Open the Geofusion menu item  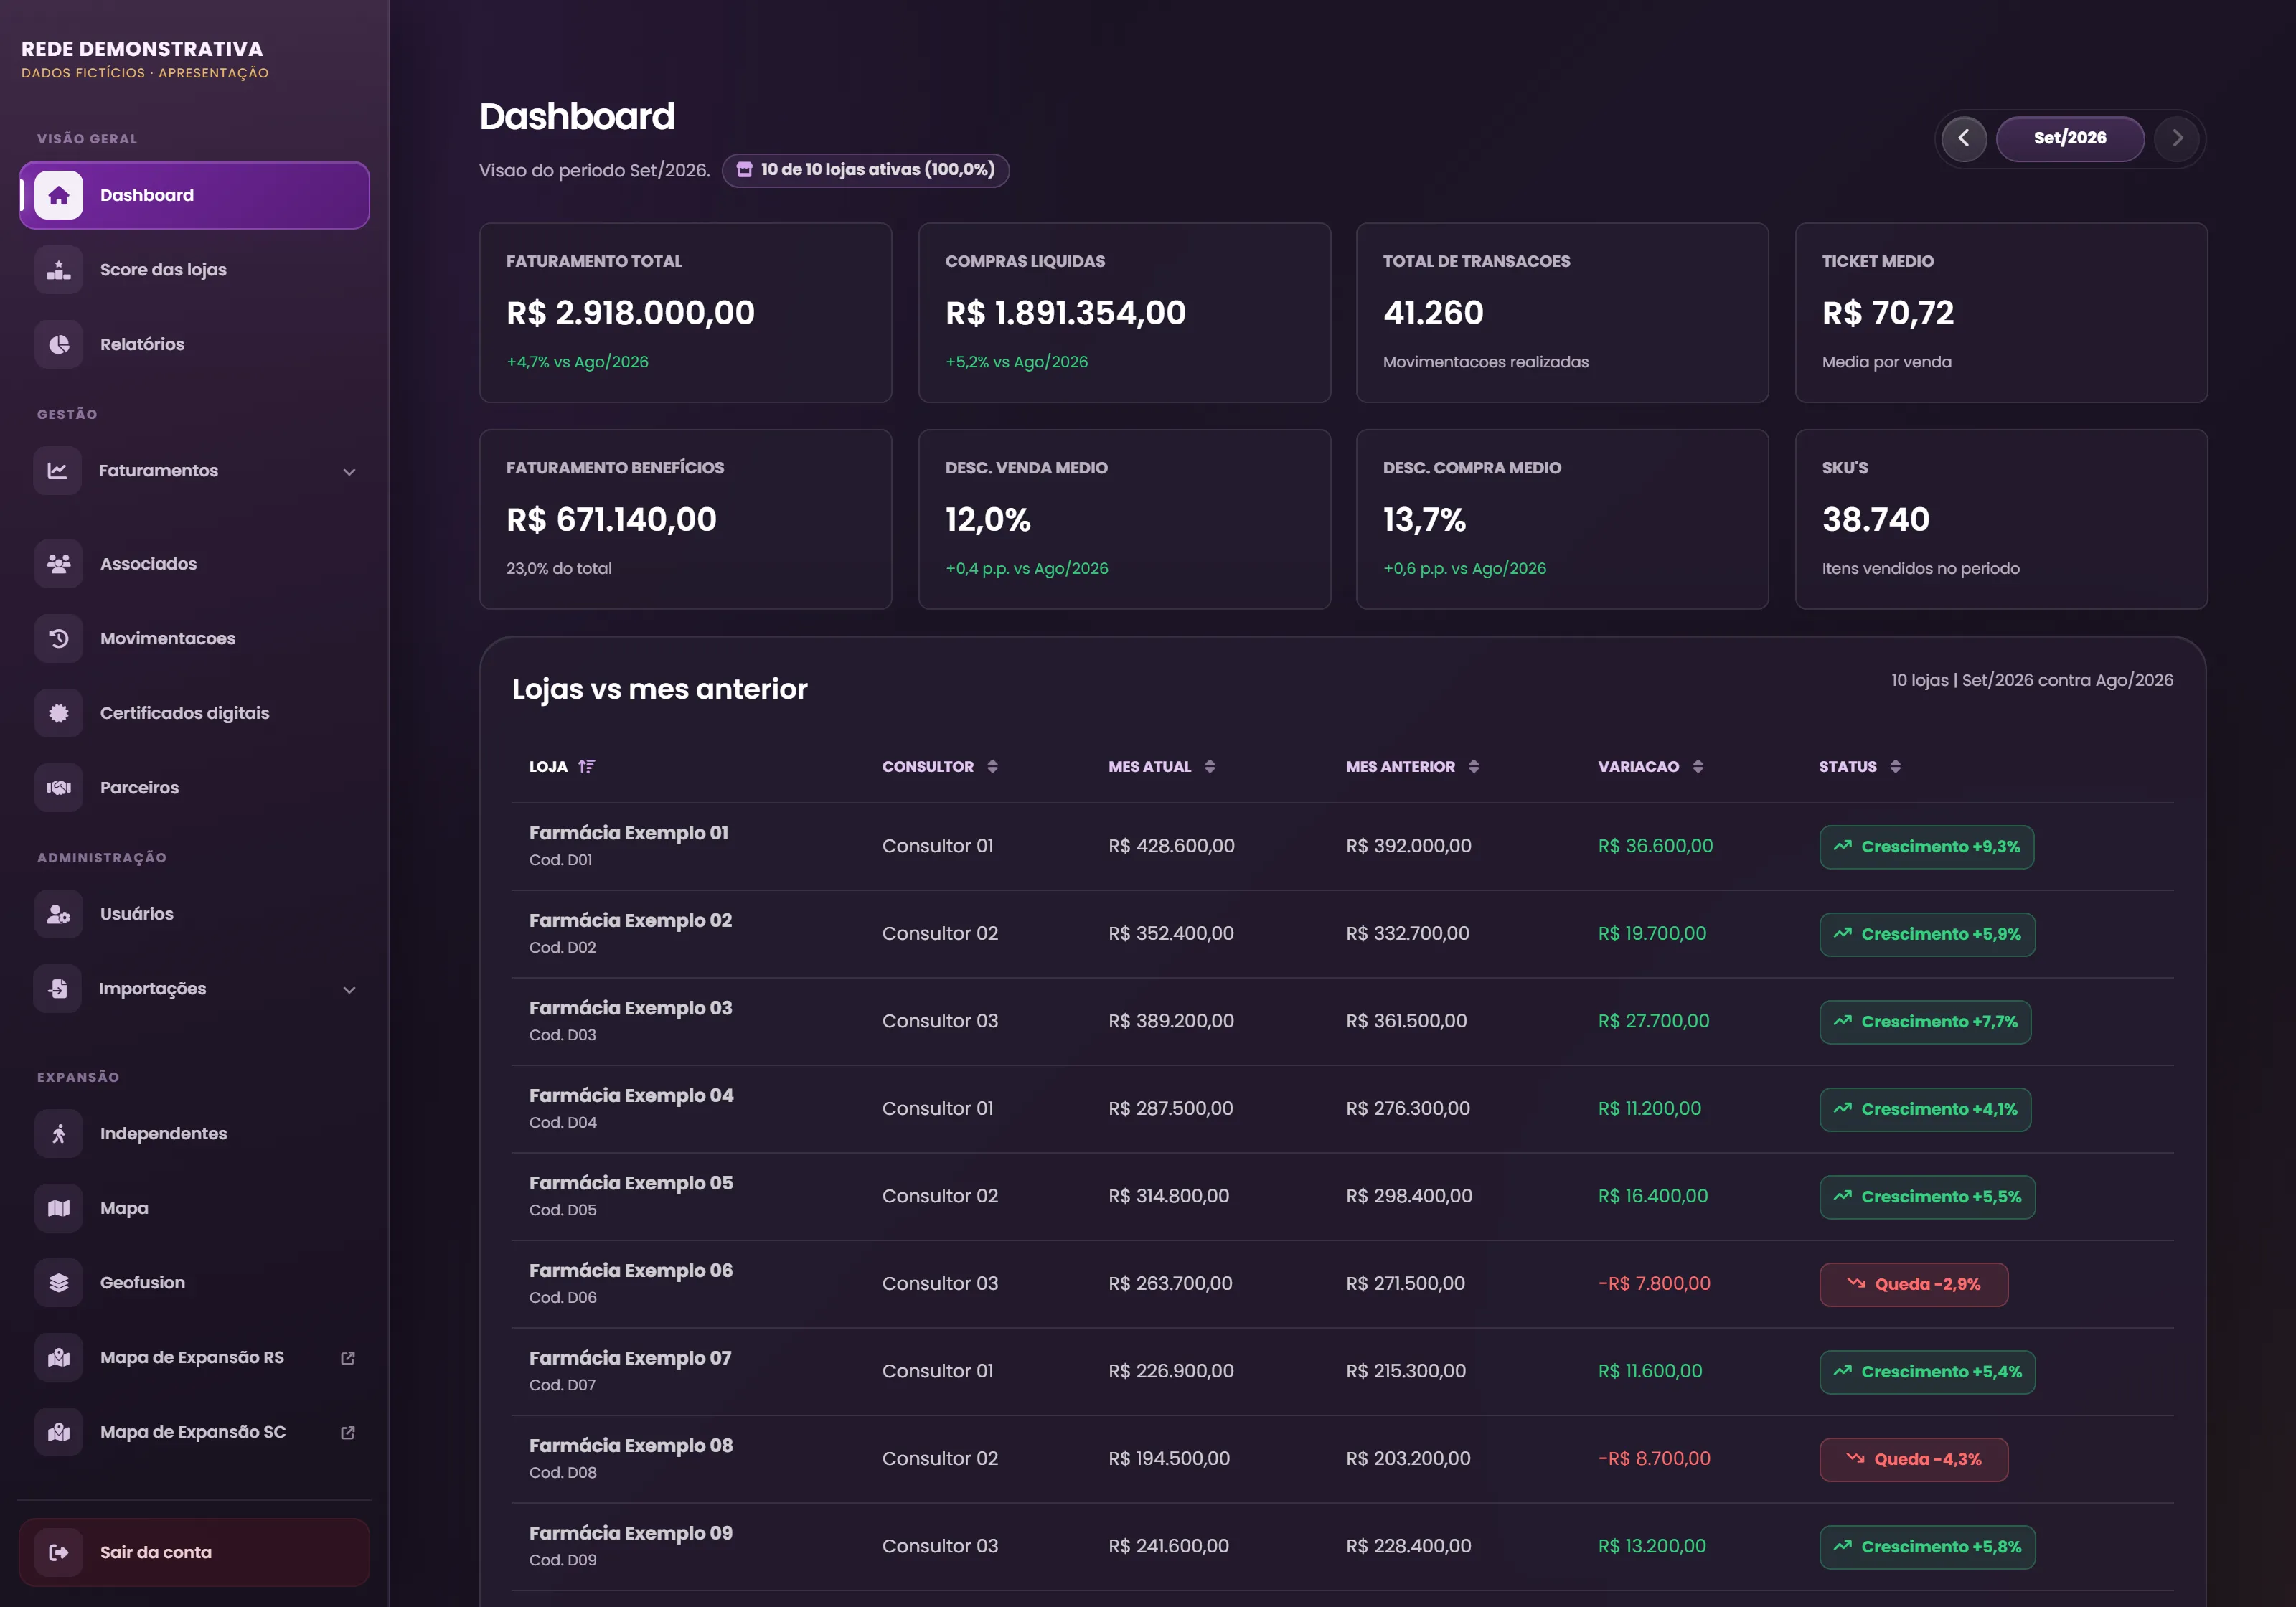(x=194, y=1283)
